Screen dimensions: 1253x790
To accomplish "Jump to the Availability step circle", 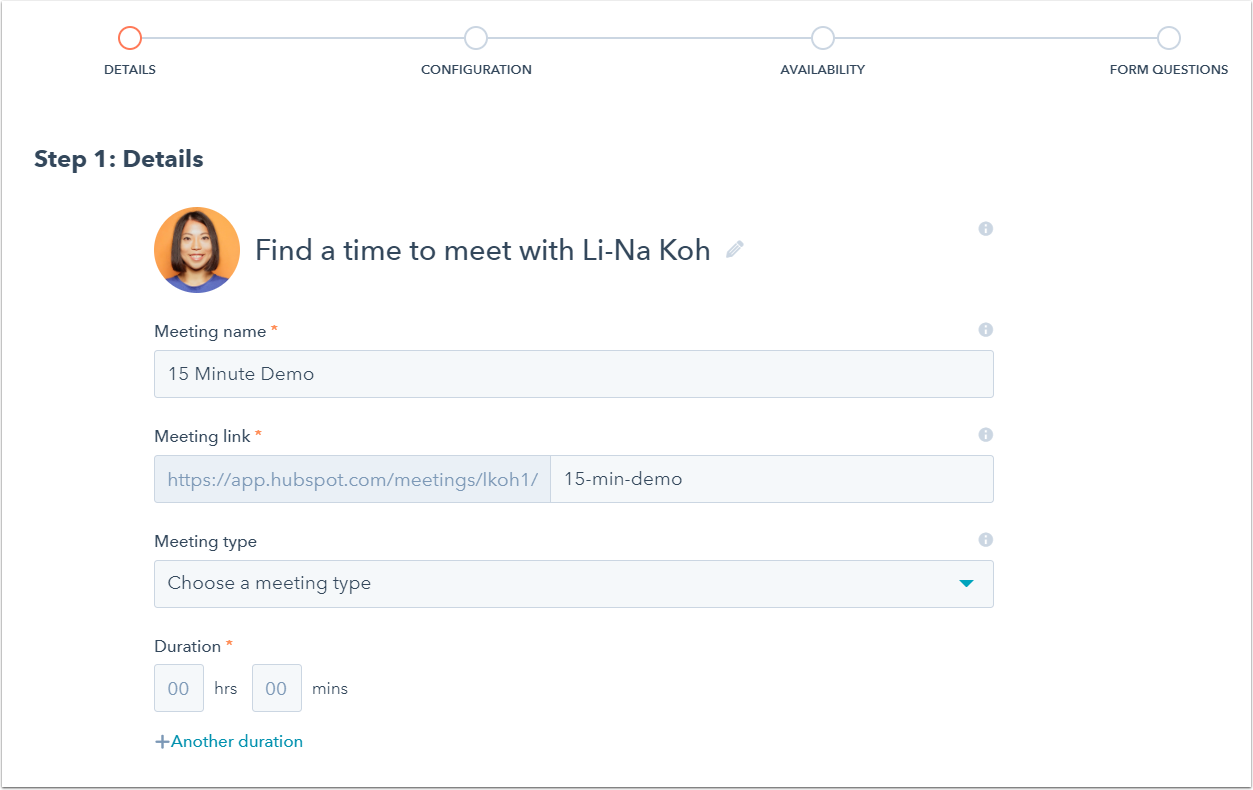I will (x=822, y=38).
